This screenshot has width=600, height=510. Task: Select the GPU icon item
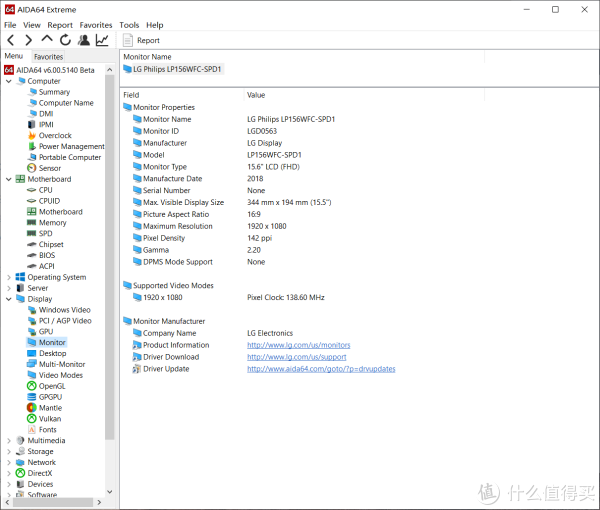pyautogui.click(x=32, y=332)
